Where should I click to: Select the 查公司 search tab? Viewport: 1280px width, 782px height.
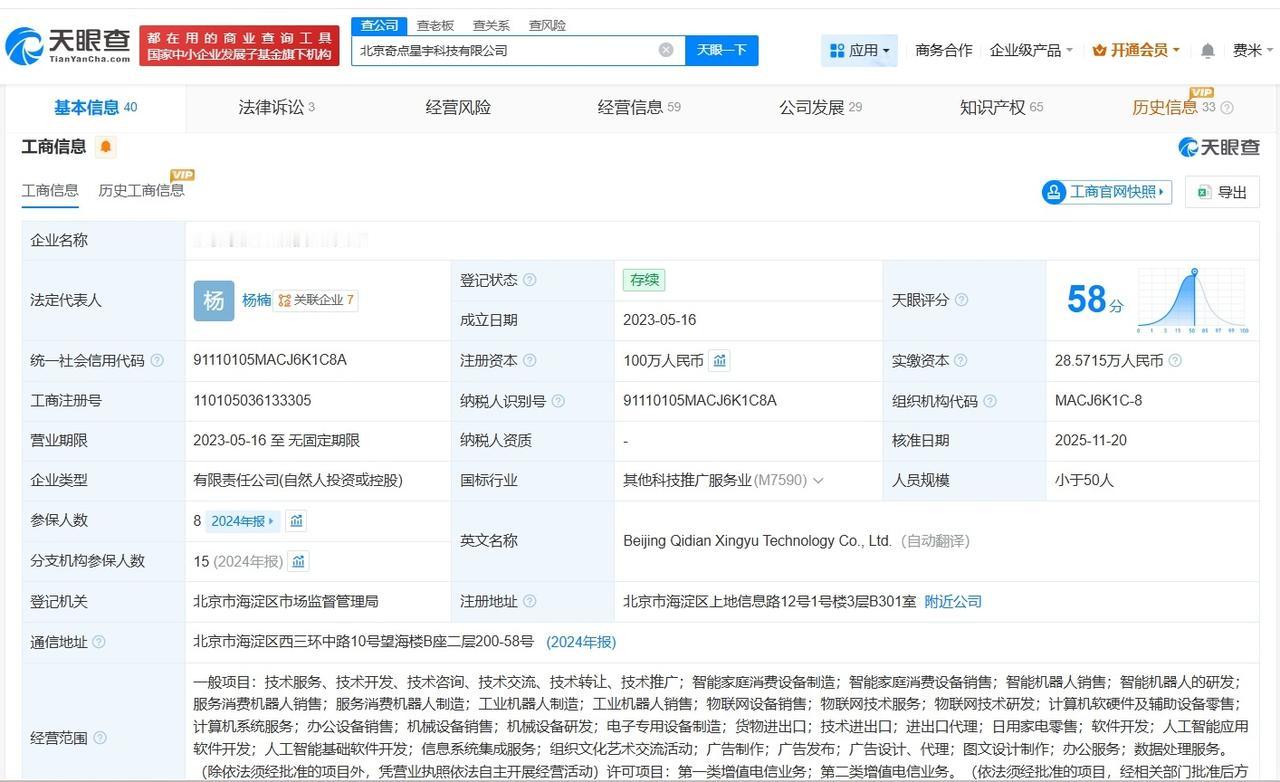[x=379, y=25]
